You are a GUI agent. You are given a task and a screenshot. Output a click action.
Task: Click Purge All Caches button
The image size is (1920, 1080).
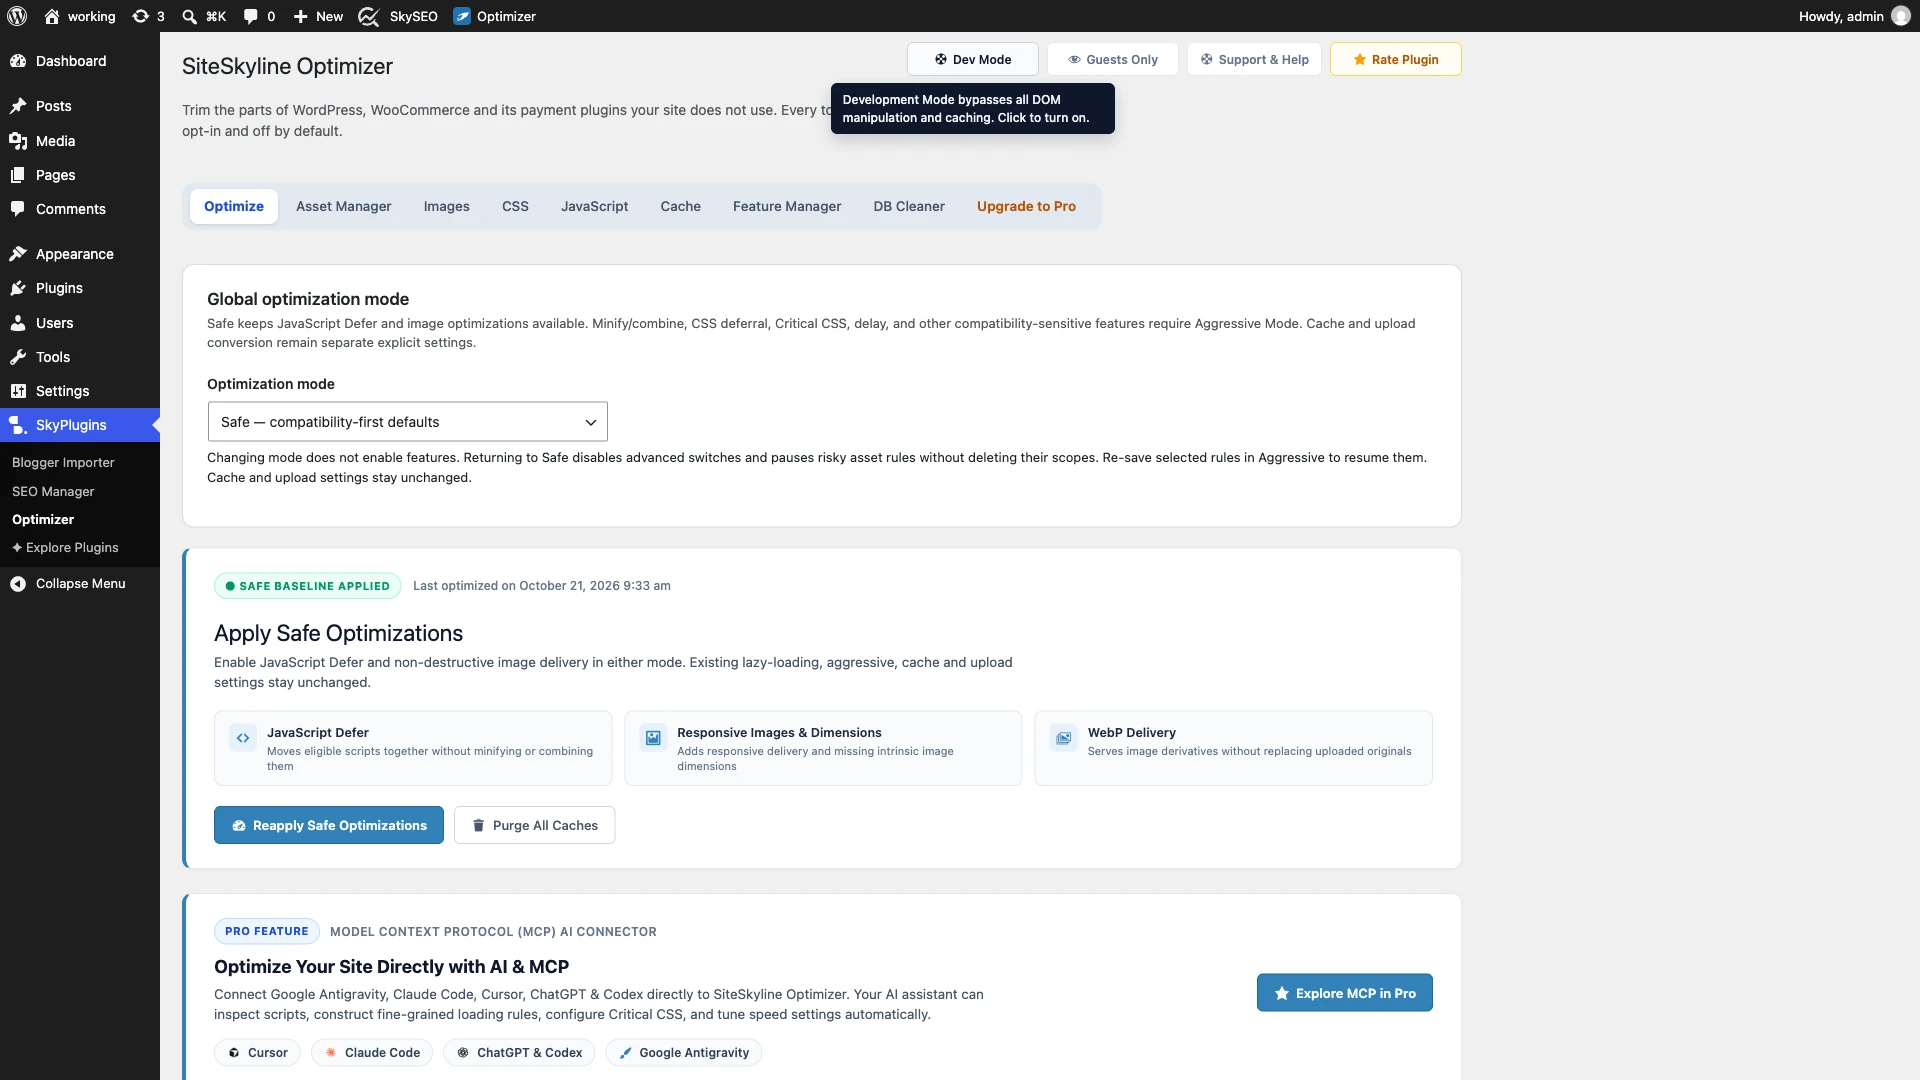(534, 825)
